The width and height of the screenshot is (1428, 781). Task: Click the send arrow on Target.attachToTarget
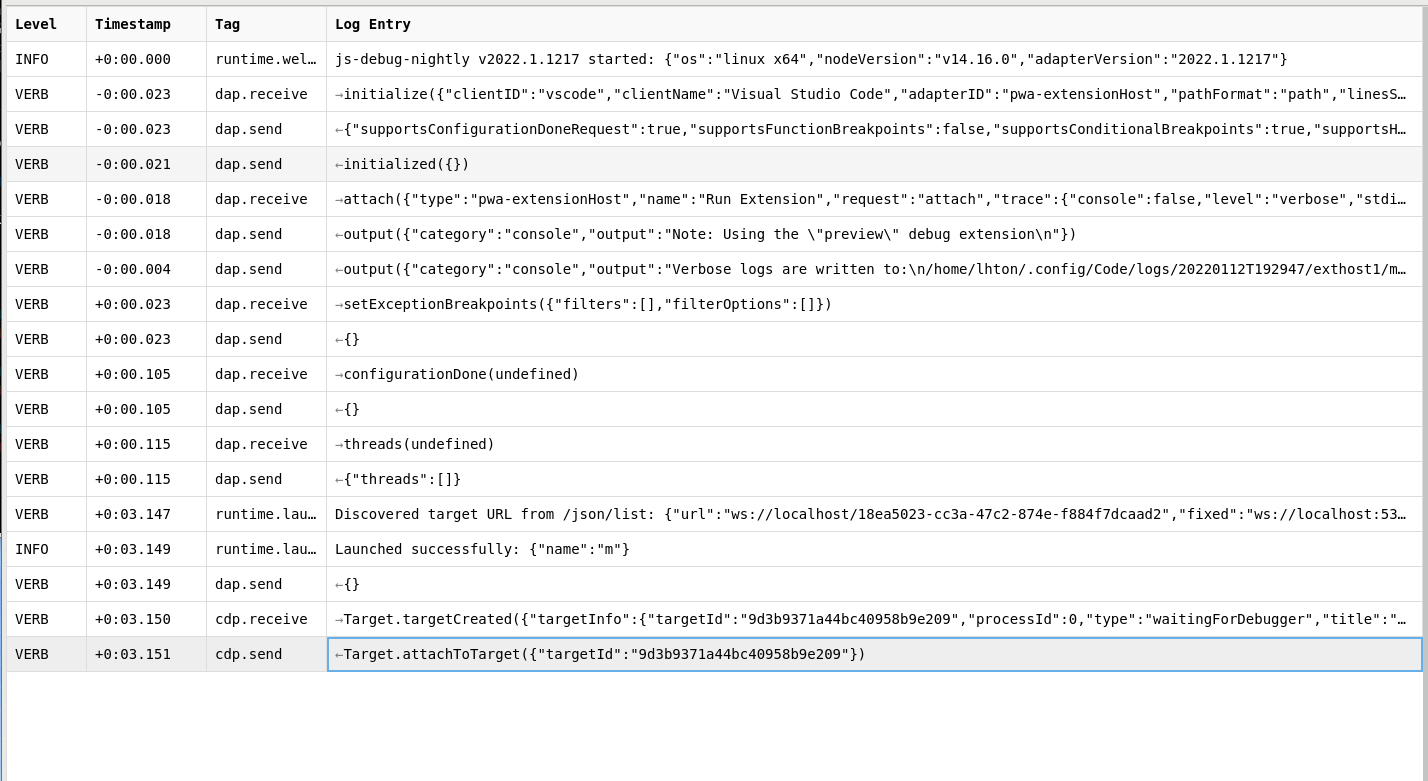click(x=339, y=654)
